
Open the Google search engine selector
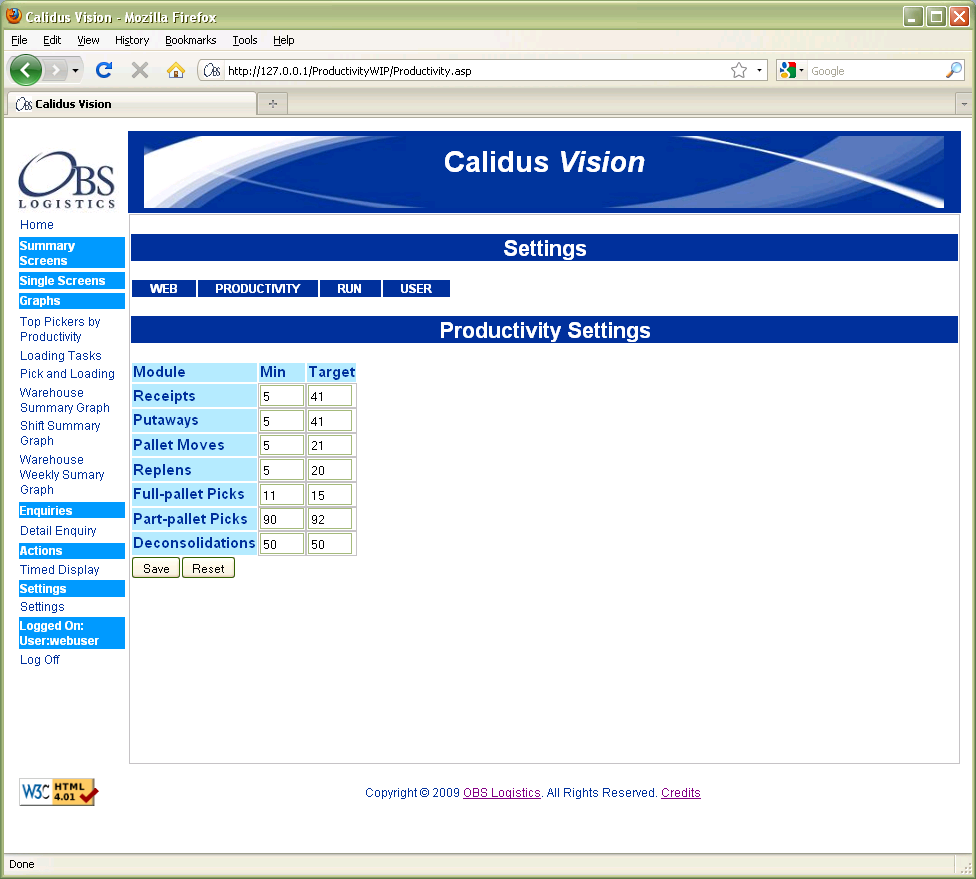pyautogui.click(x=792, y=70)
